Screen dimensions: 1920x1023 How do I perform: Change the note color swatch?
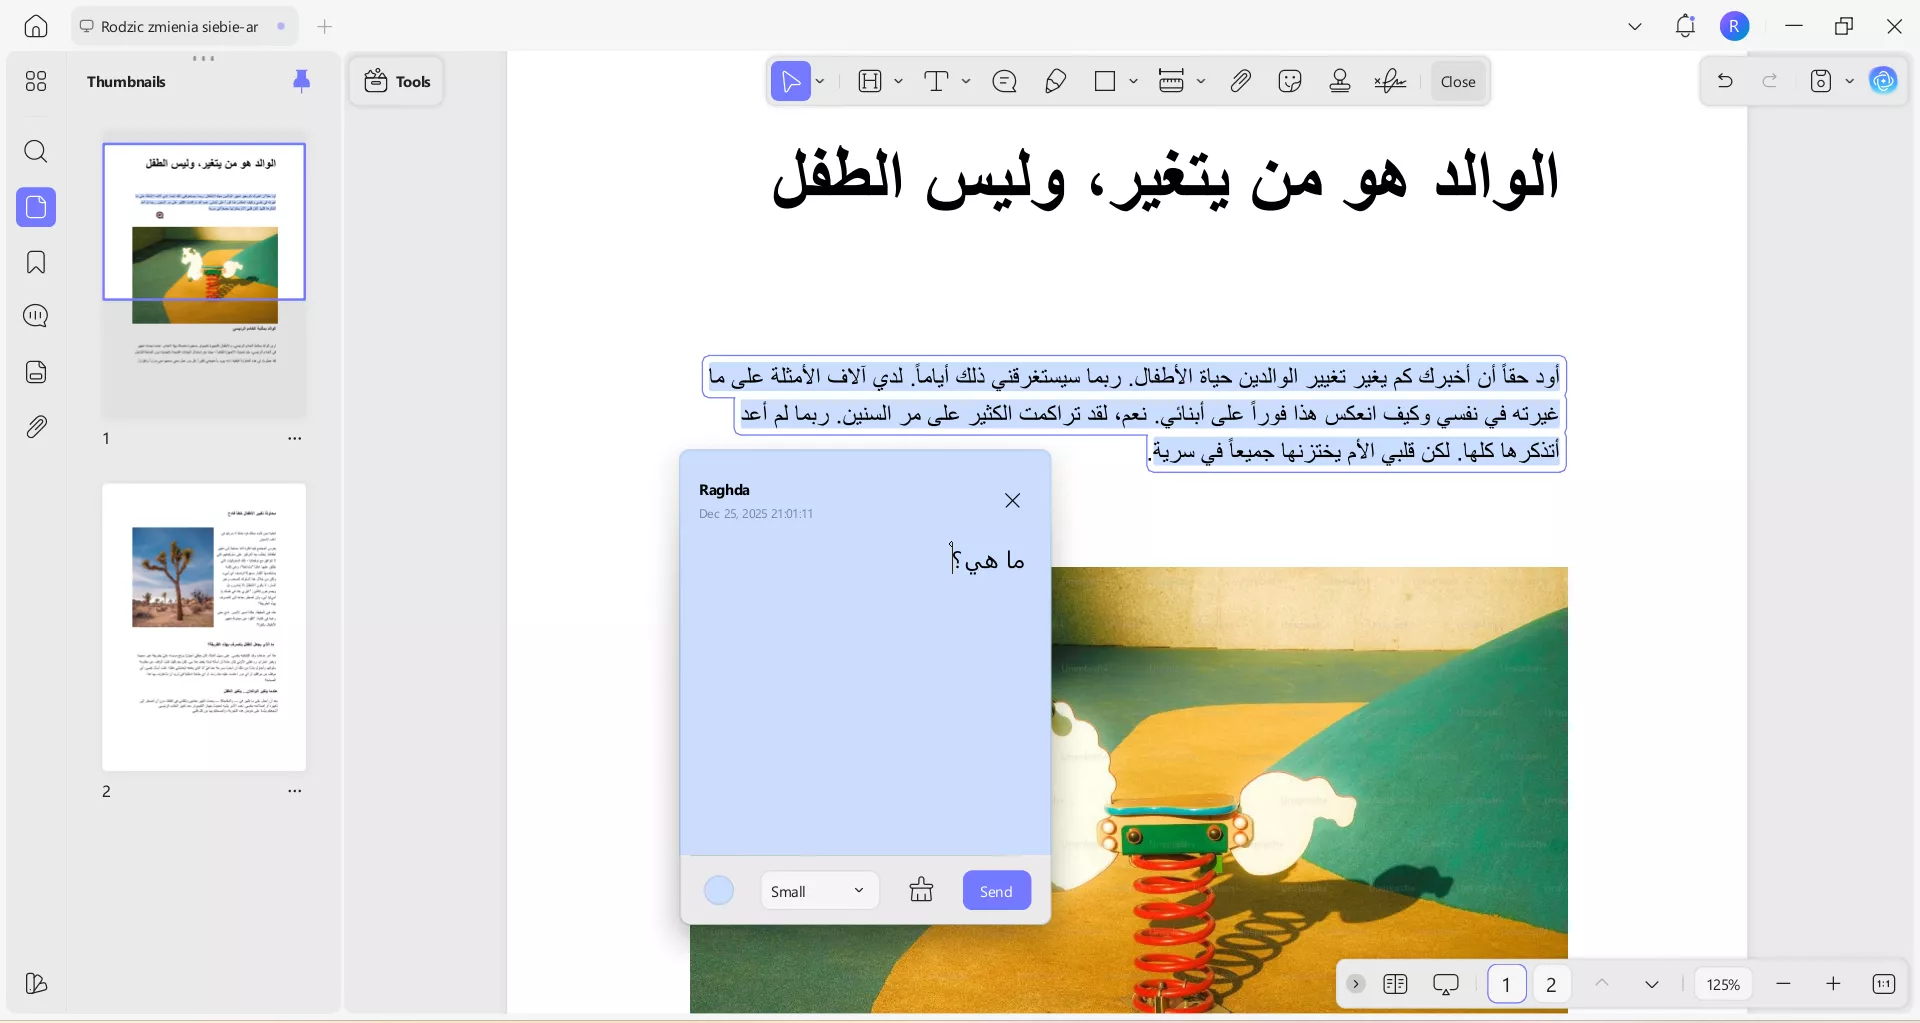718,890
